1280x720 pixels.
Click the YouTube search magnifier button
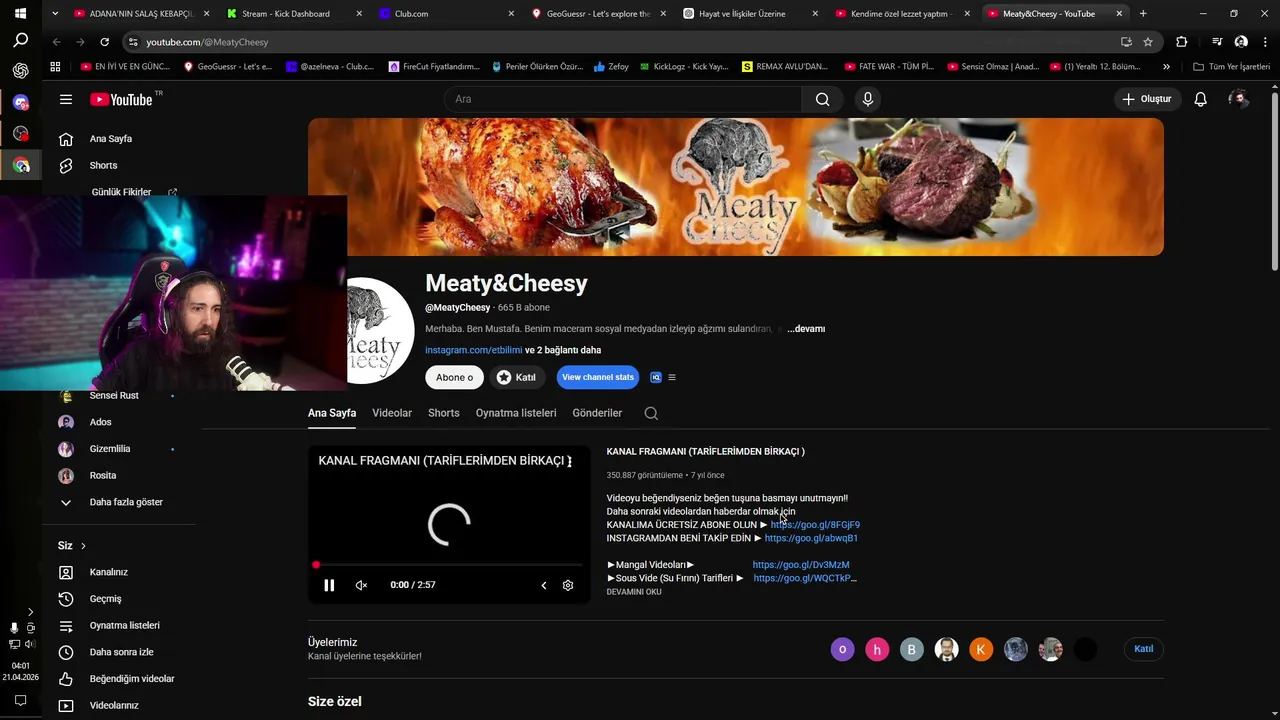click(822, 99)
